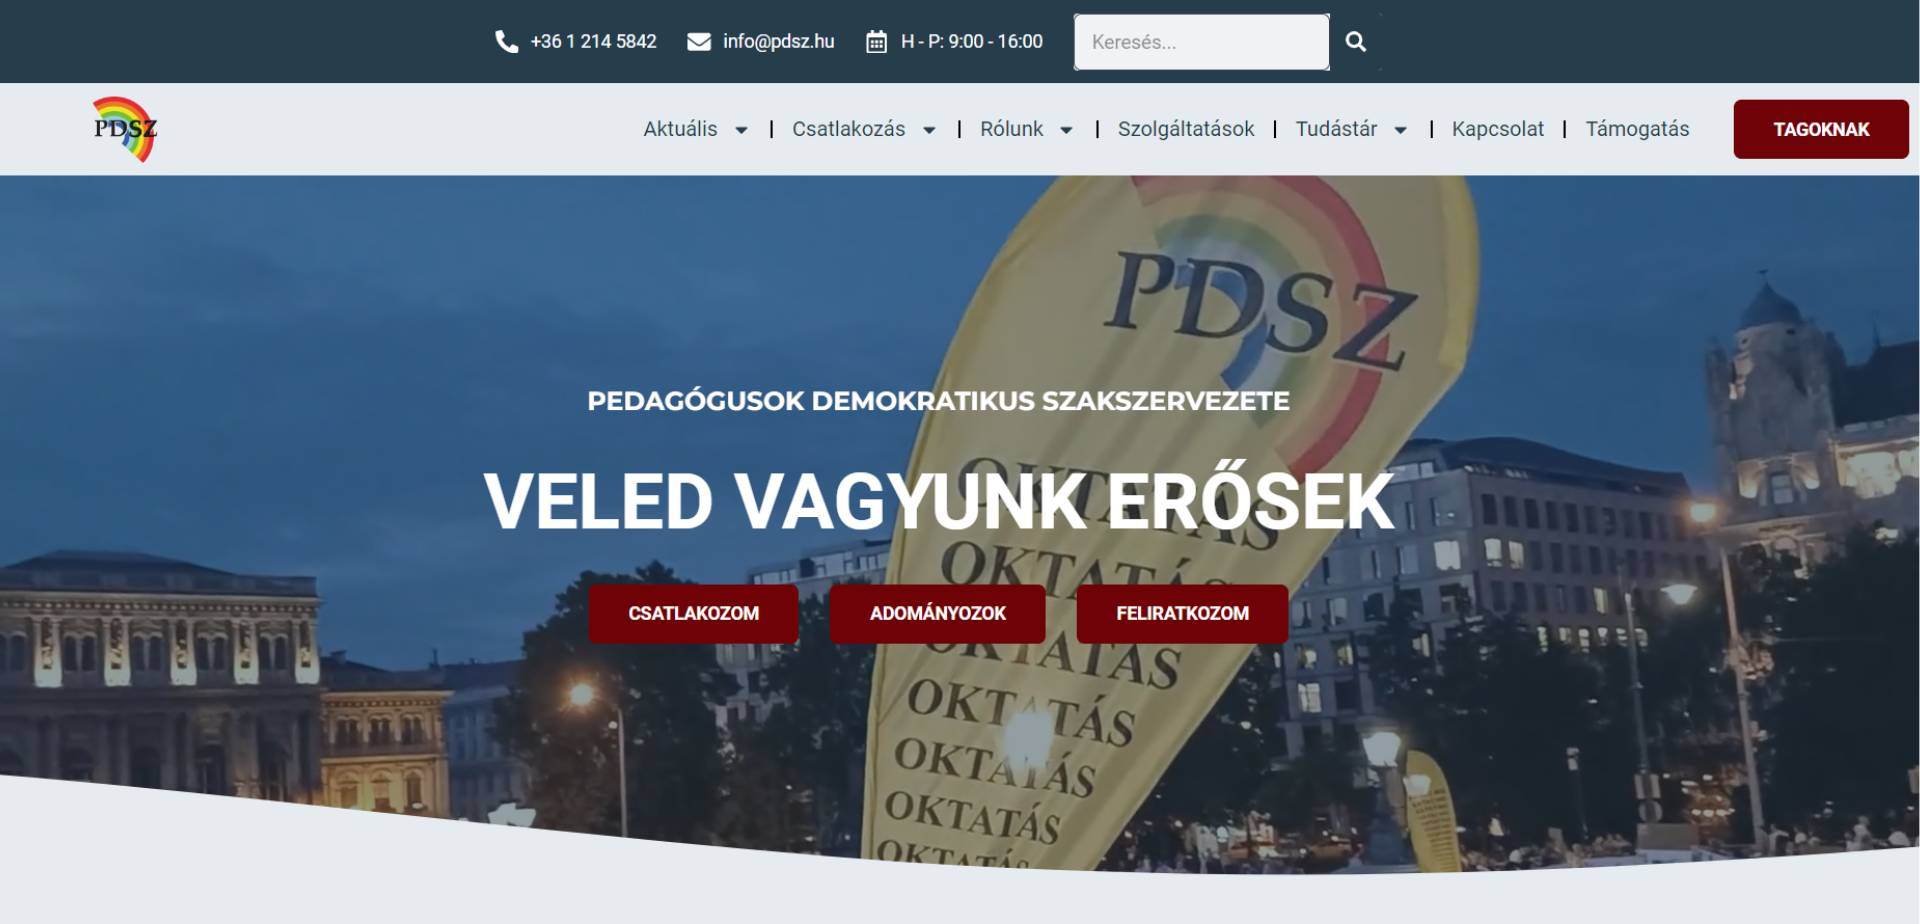Click the info@pdsz.hu email link
This screenshot has height=924, width=1920.
tap(778, 42)
